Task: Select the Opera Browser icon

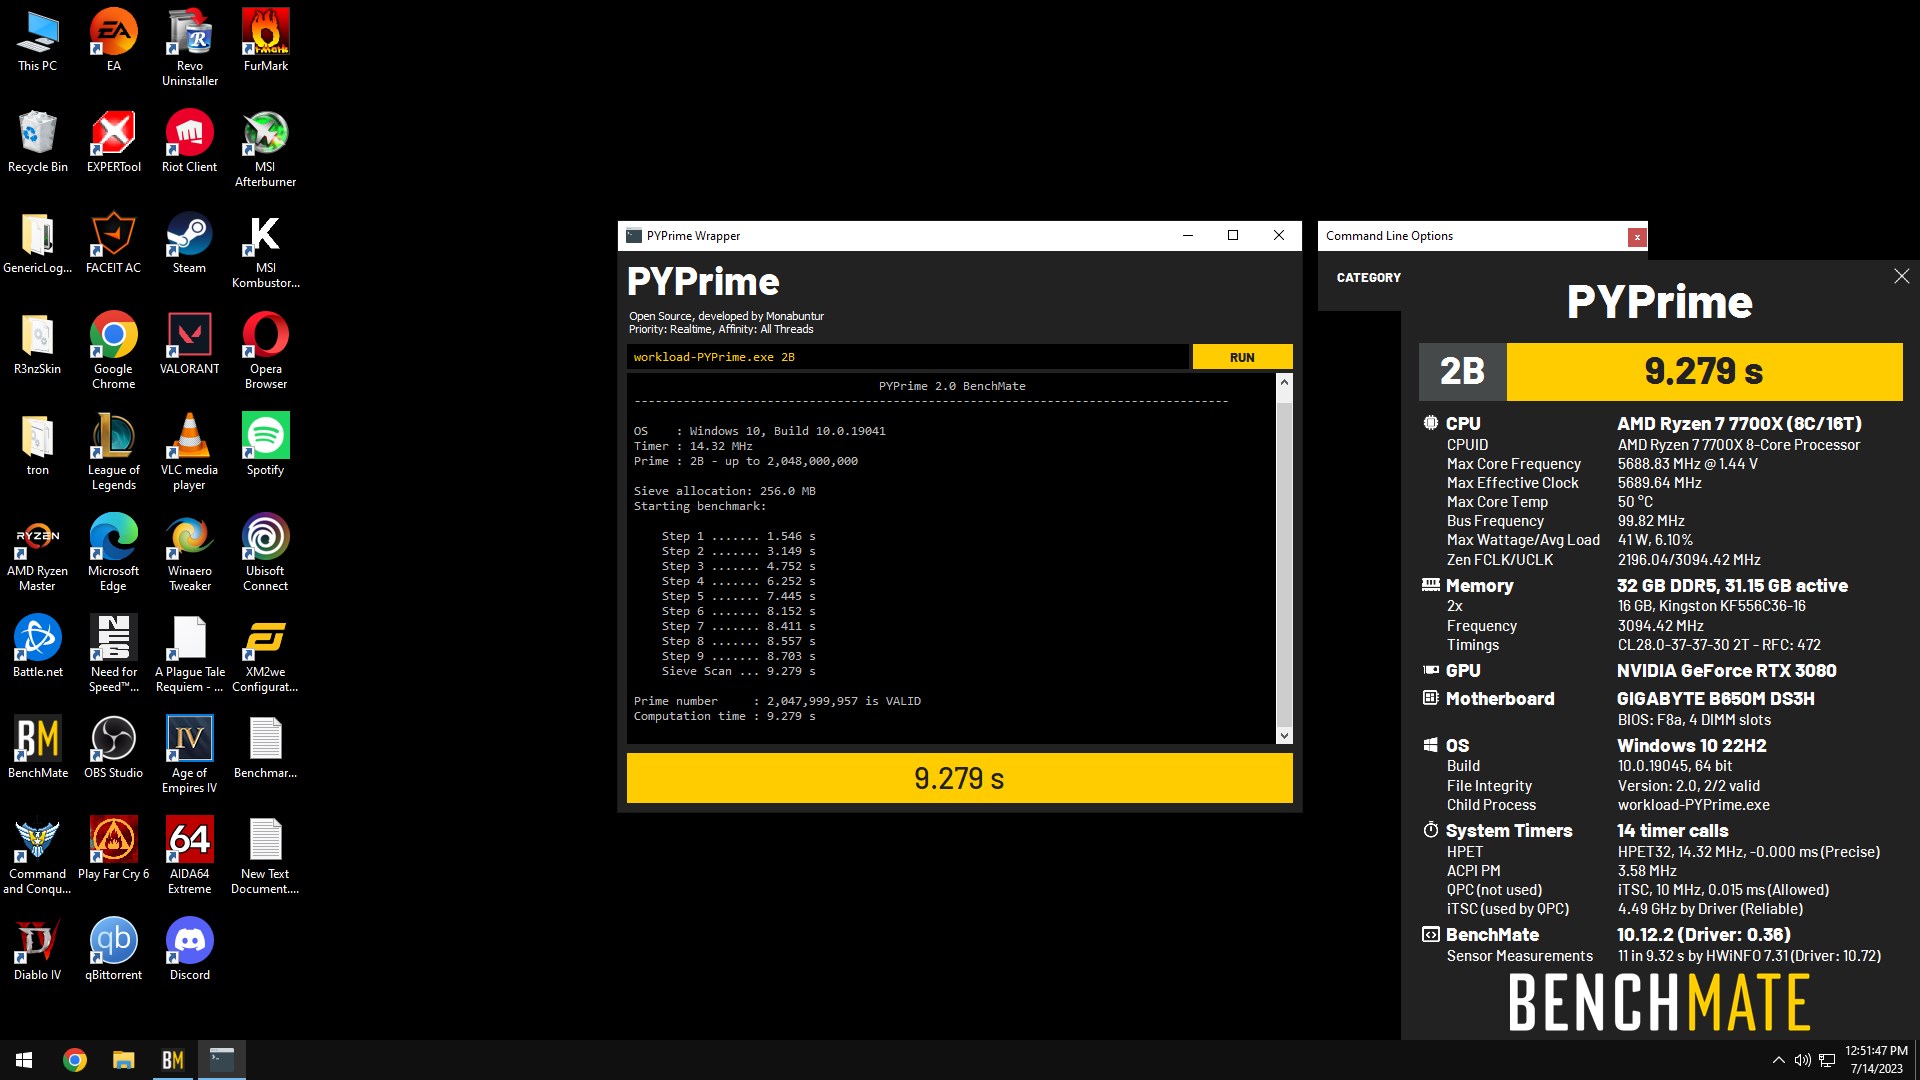Action: coord(265,351)
